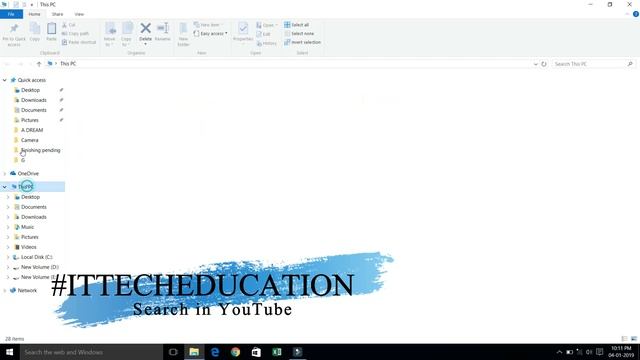The image size is (640, 360).
Task: Switch to large icons view in status bar
Action: [x=634, y=339]
